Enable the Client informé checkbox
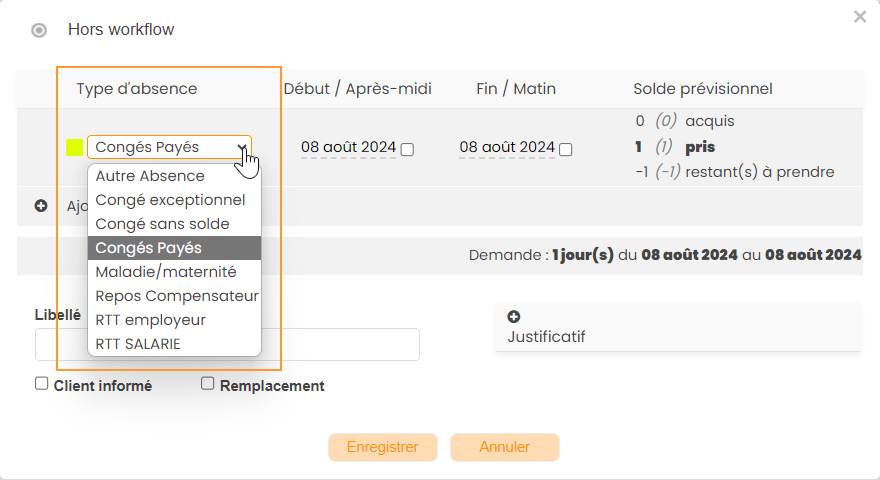 point(42,383)
